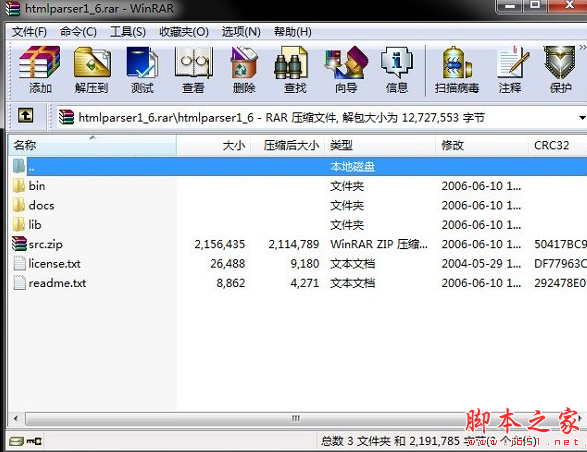
Task: Click size value 8,862
Action: [231, 283]
